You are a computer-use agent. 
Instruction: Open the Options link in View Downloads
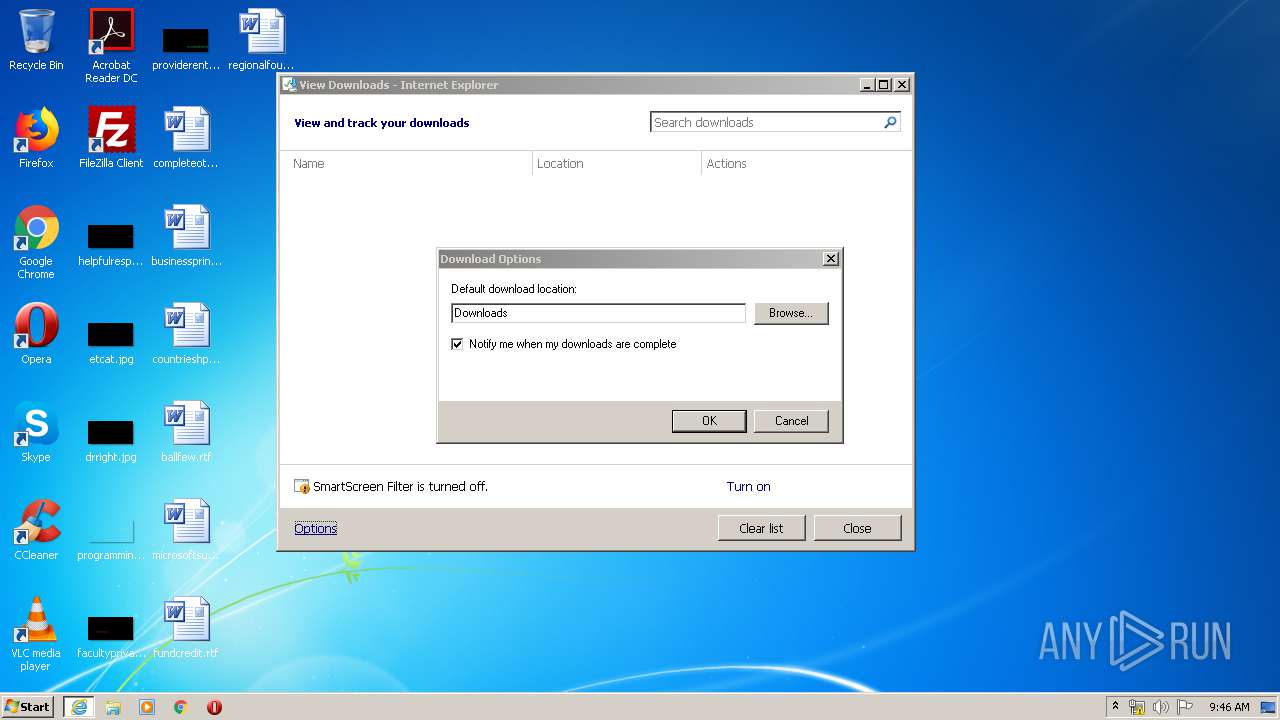(315, 528)
